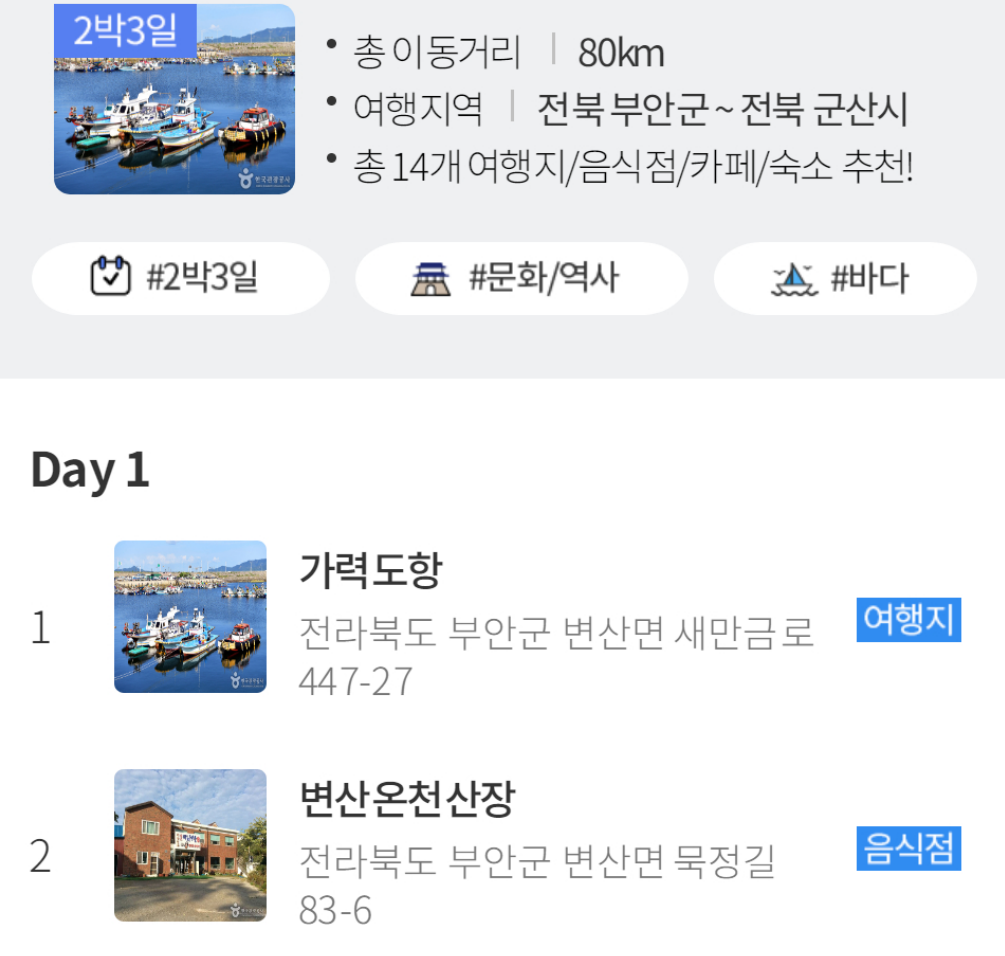Image resolution: width=1005 pixels, height=956 pixels.
Task: Click the 전북 부안군~전북 군산시 region text
Action: (722, 108)
